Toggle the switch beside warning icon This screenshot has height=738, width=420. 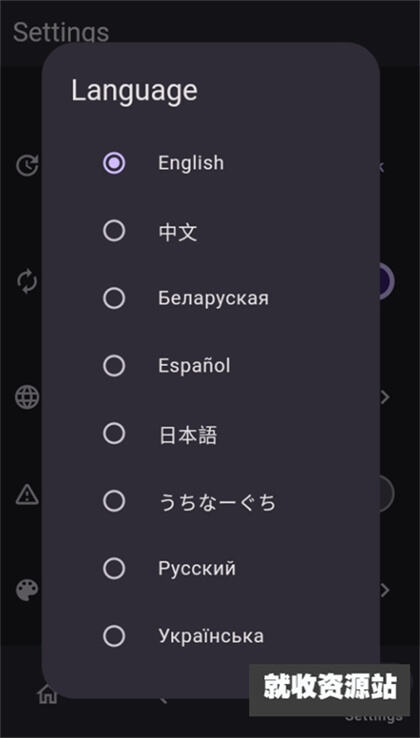point(386,494)
